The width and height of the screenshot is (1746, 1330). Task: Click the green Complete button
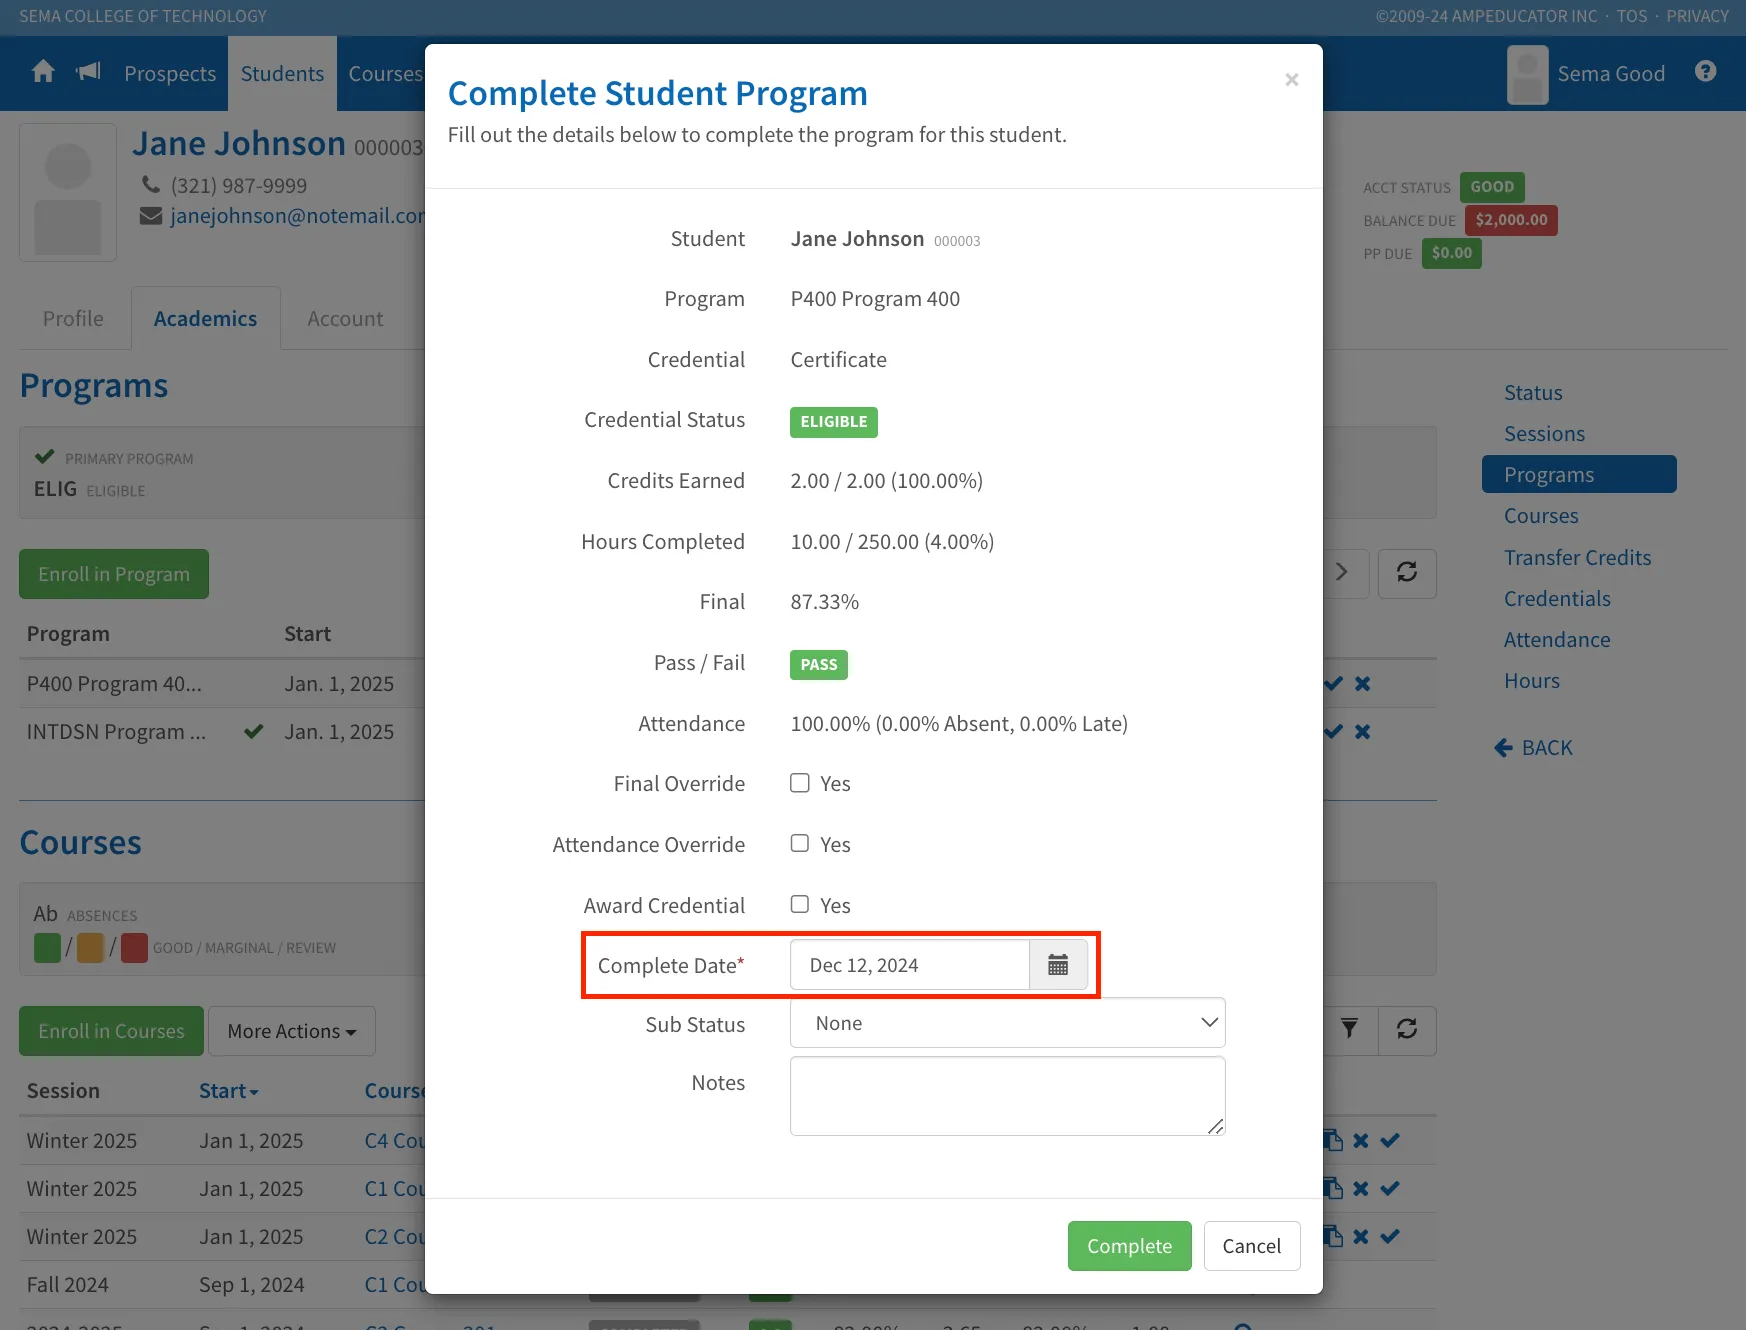pyautogui.click(x=1130, y=1246)
